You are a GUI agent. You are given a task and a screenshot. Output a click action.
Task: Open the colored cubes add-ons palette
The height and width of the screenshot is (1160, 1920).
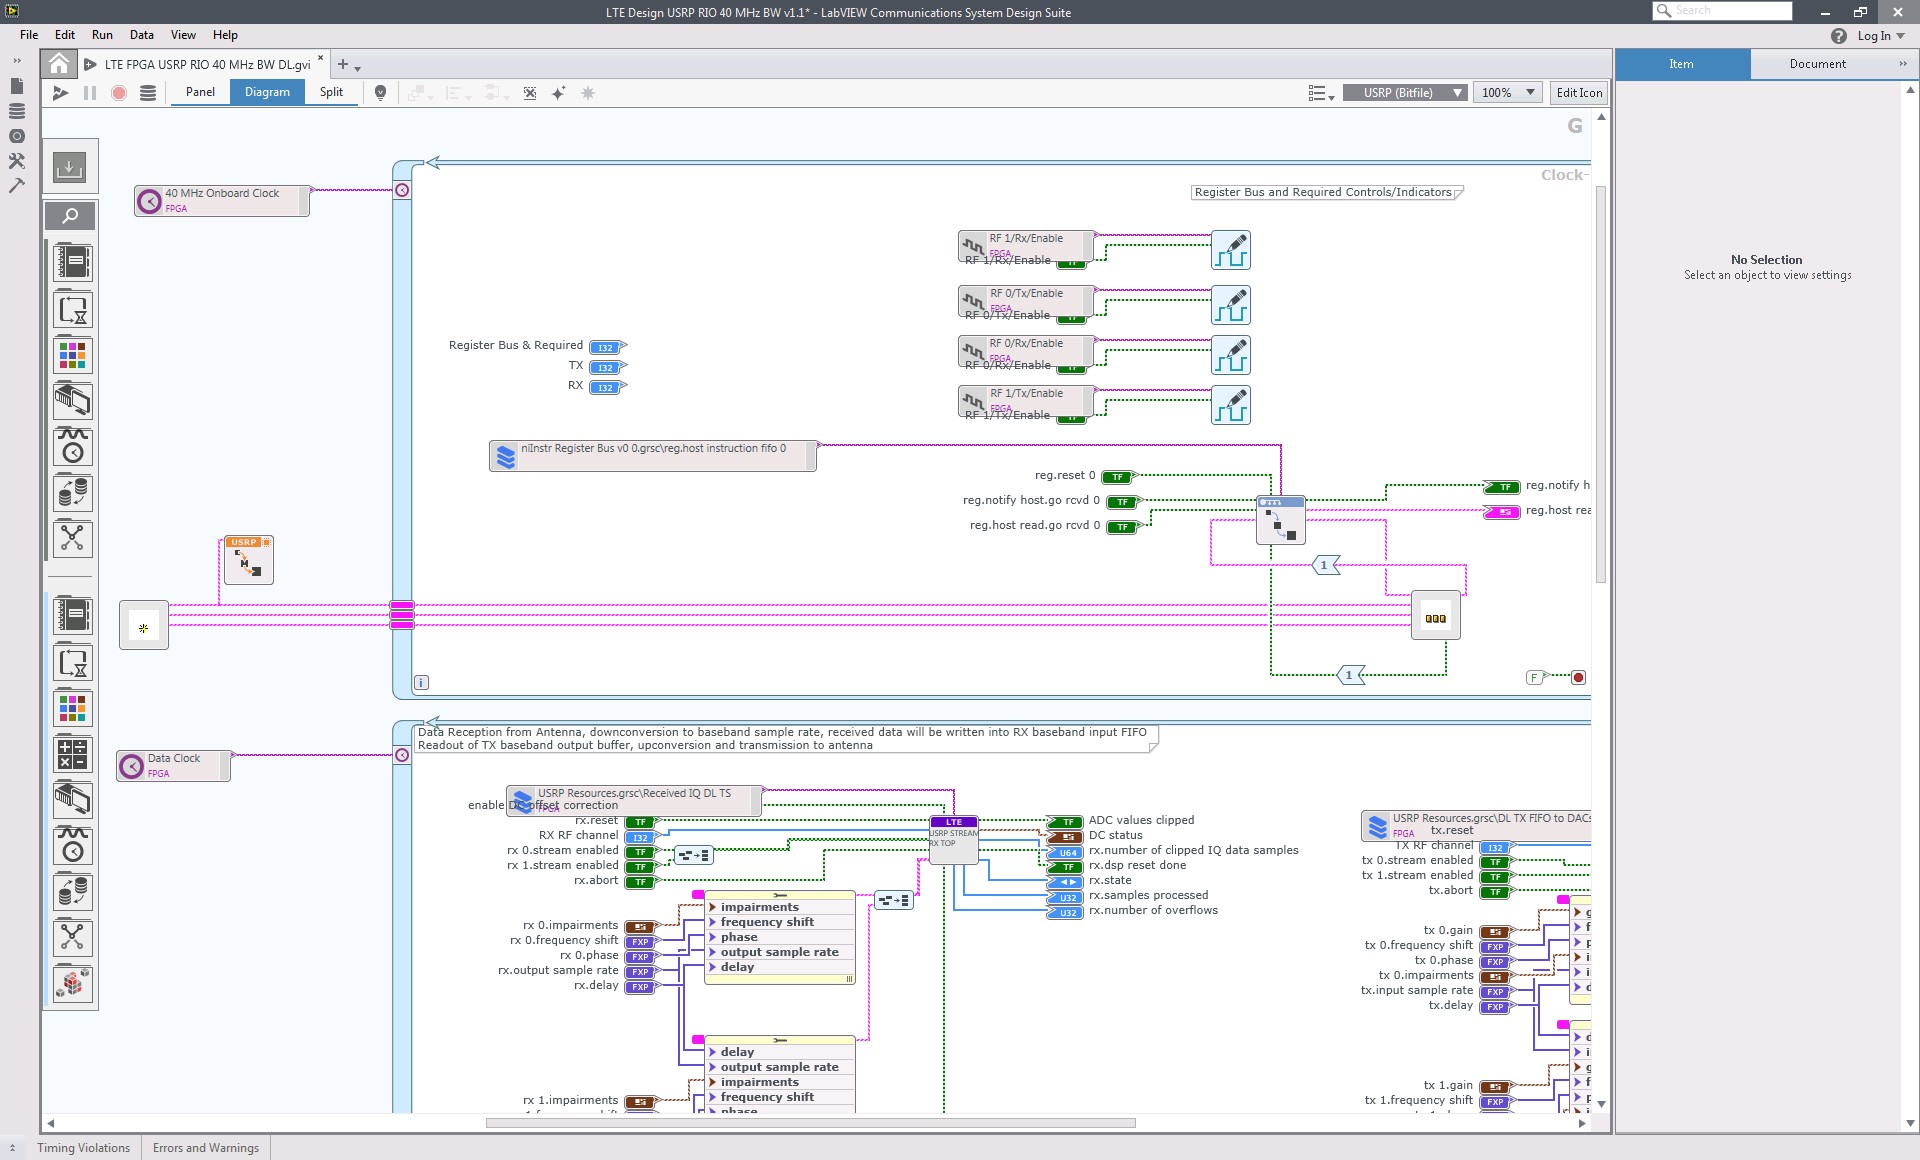pyautogui.click(x=72, y=984)
